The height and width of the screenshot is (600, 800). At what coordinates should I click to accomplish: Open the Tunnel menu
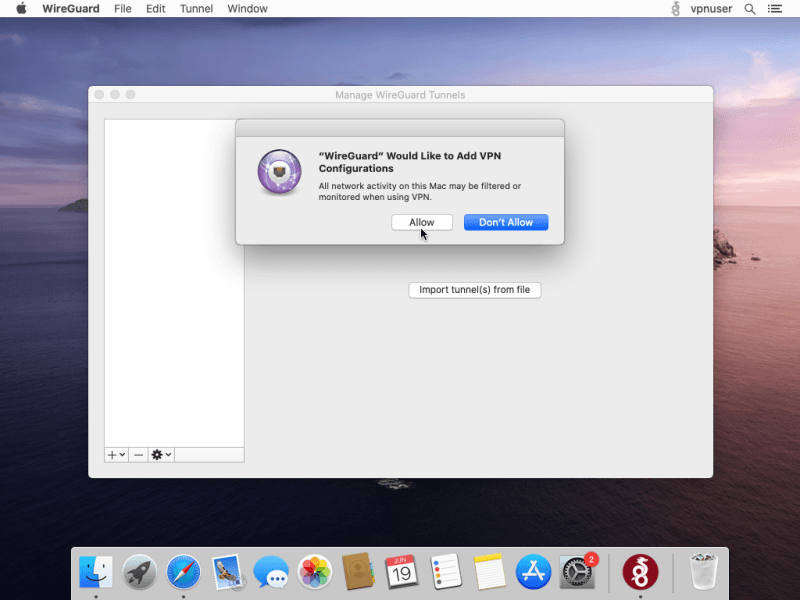point(196,9)
